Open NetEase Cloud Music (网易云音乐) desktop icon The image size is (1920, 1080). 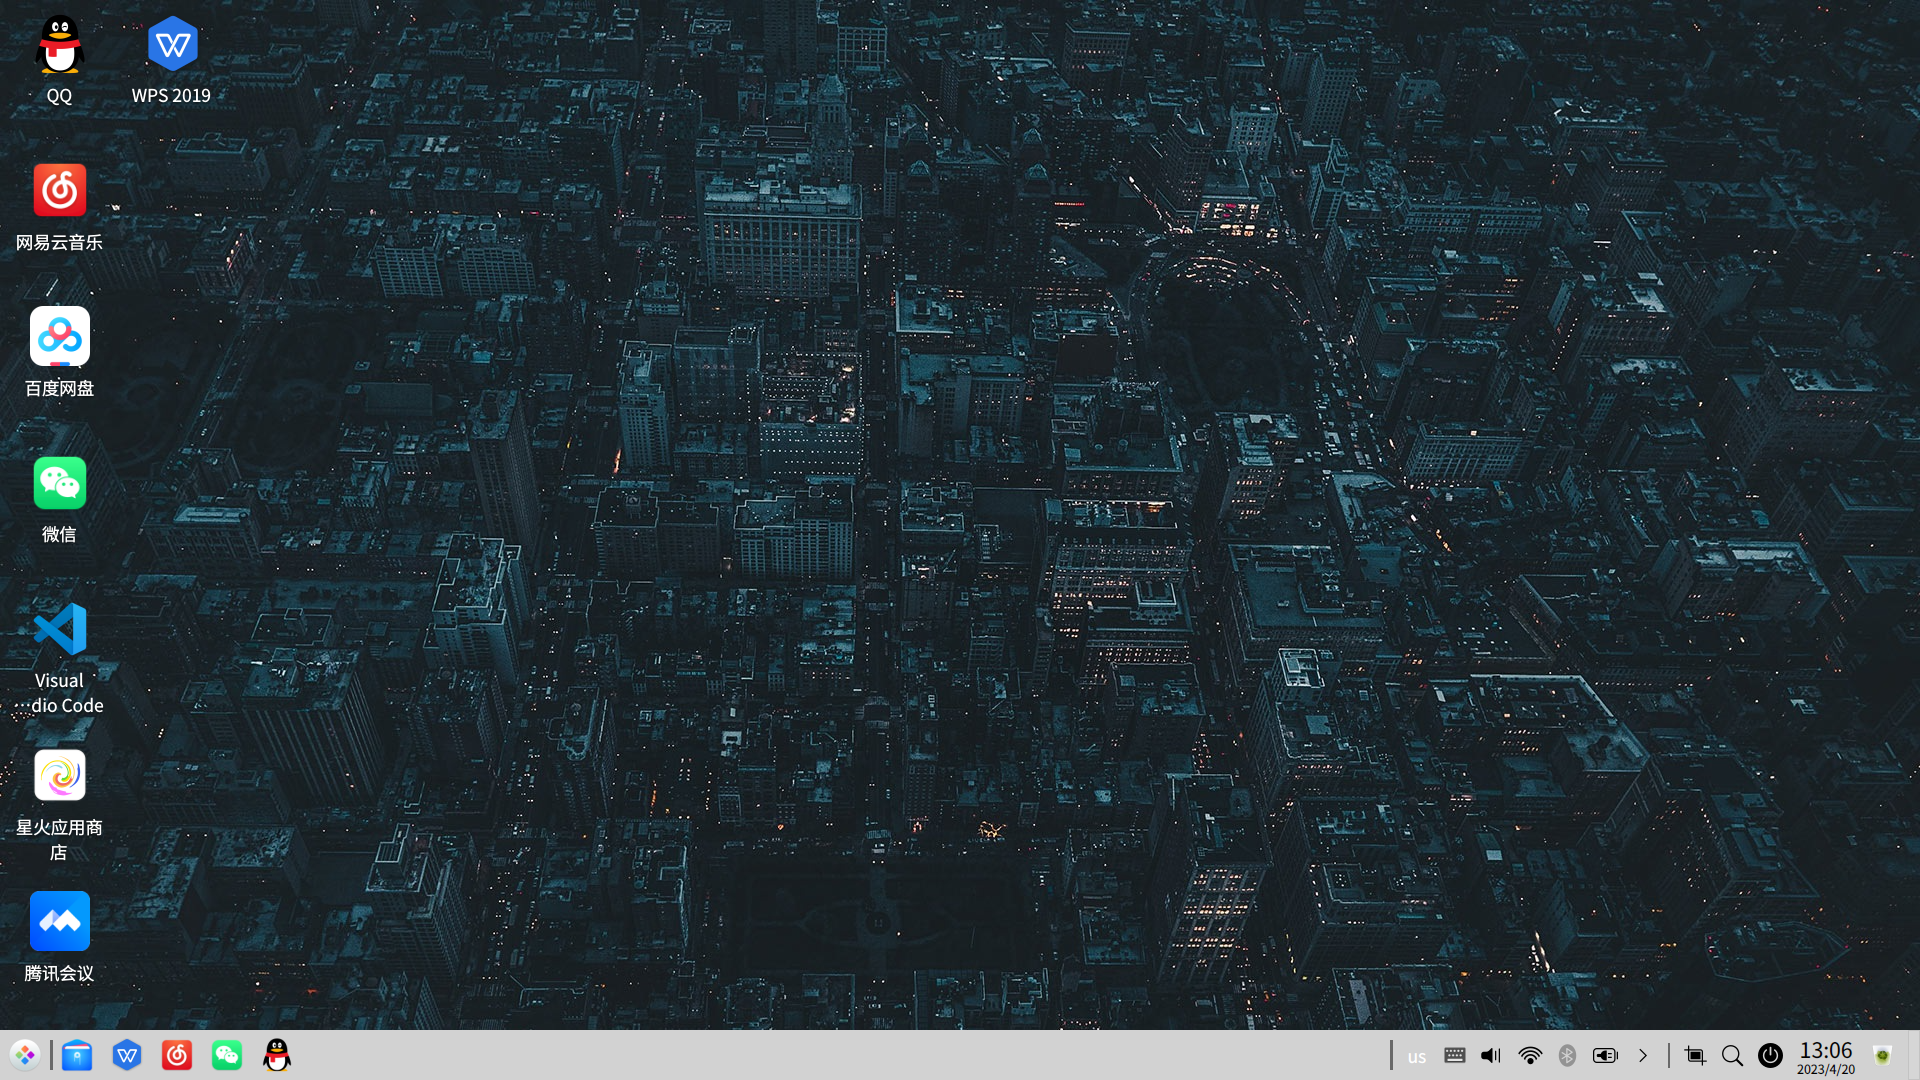click(x=59, y=190)
